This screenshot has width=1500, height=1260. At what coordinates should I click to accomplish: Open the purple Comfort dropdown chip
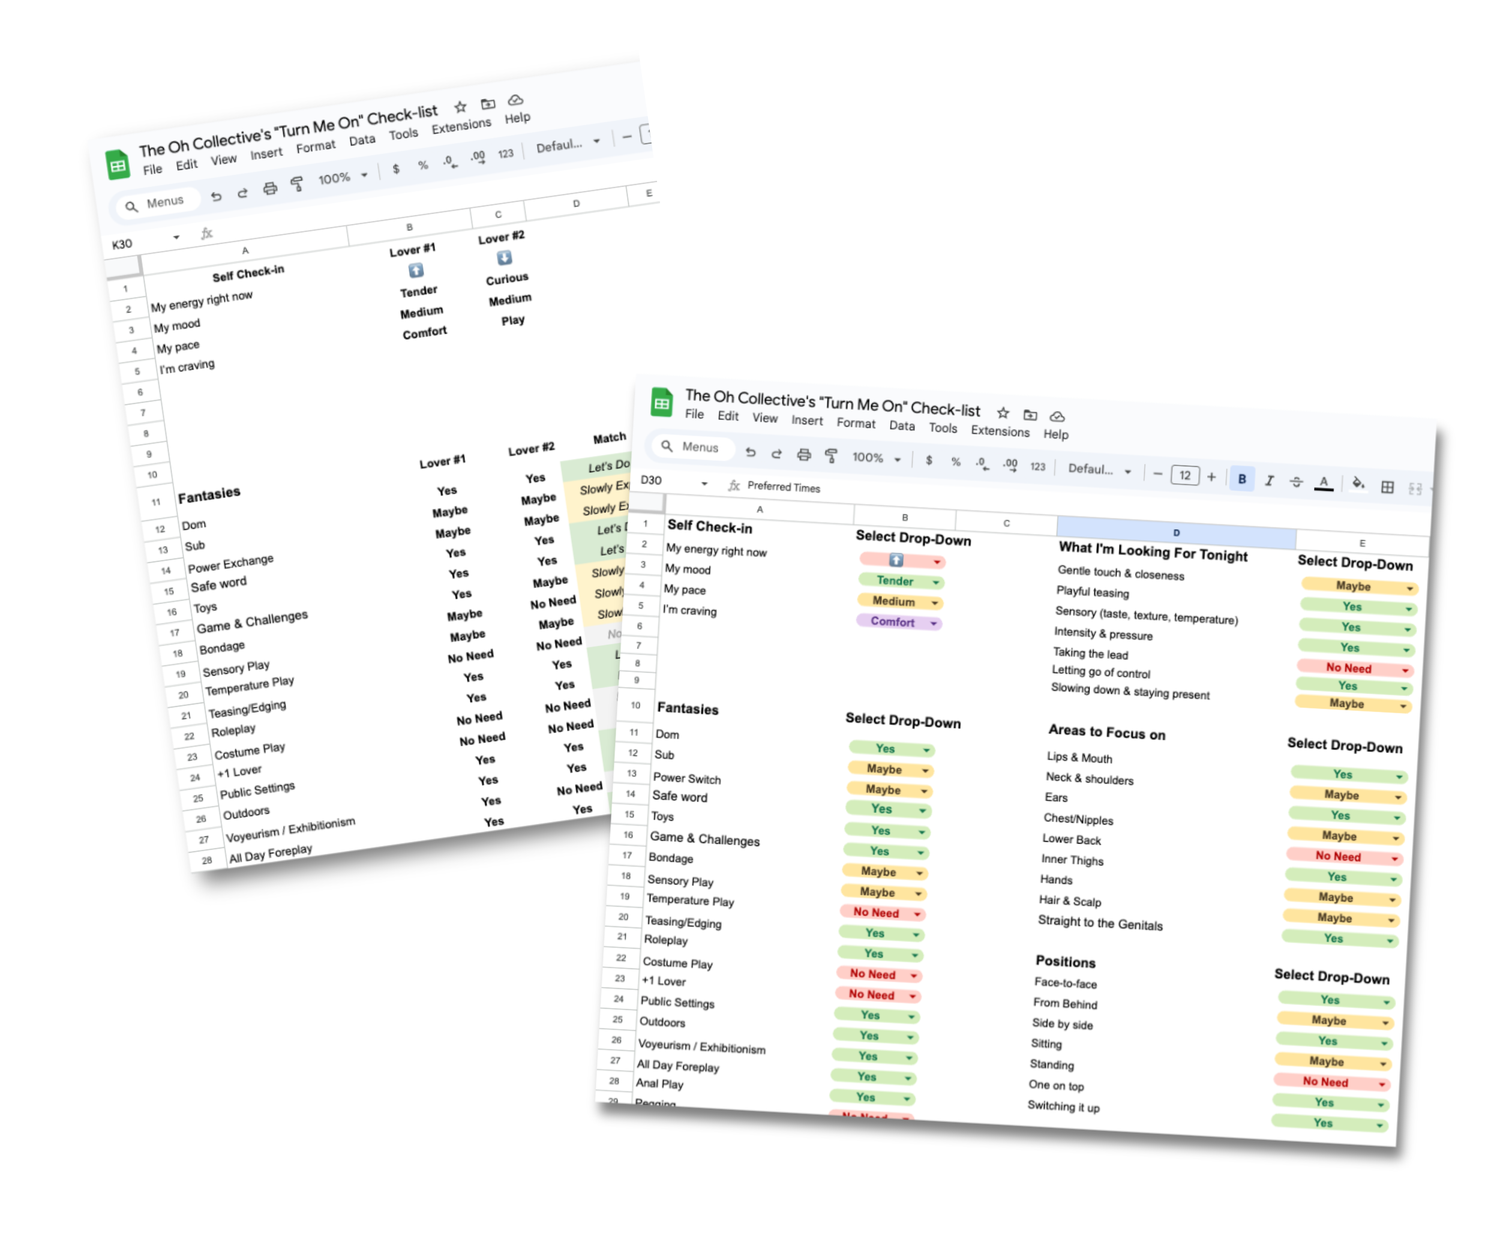click(x=899, y=622)
